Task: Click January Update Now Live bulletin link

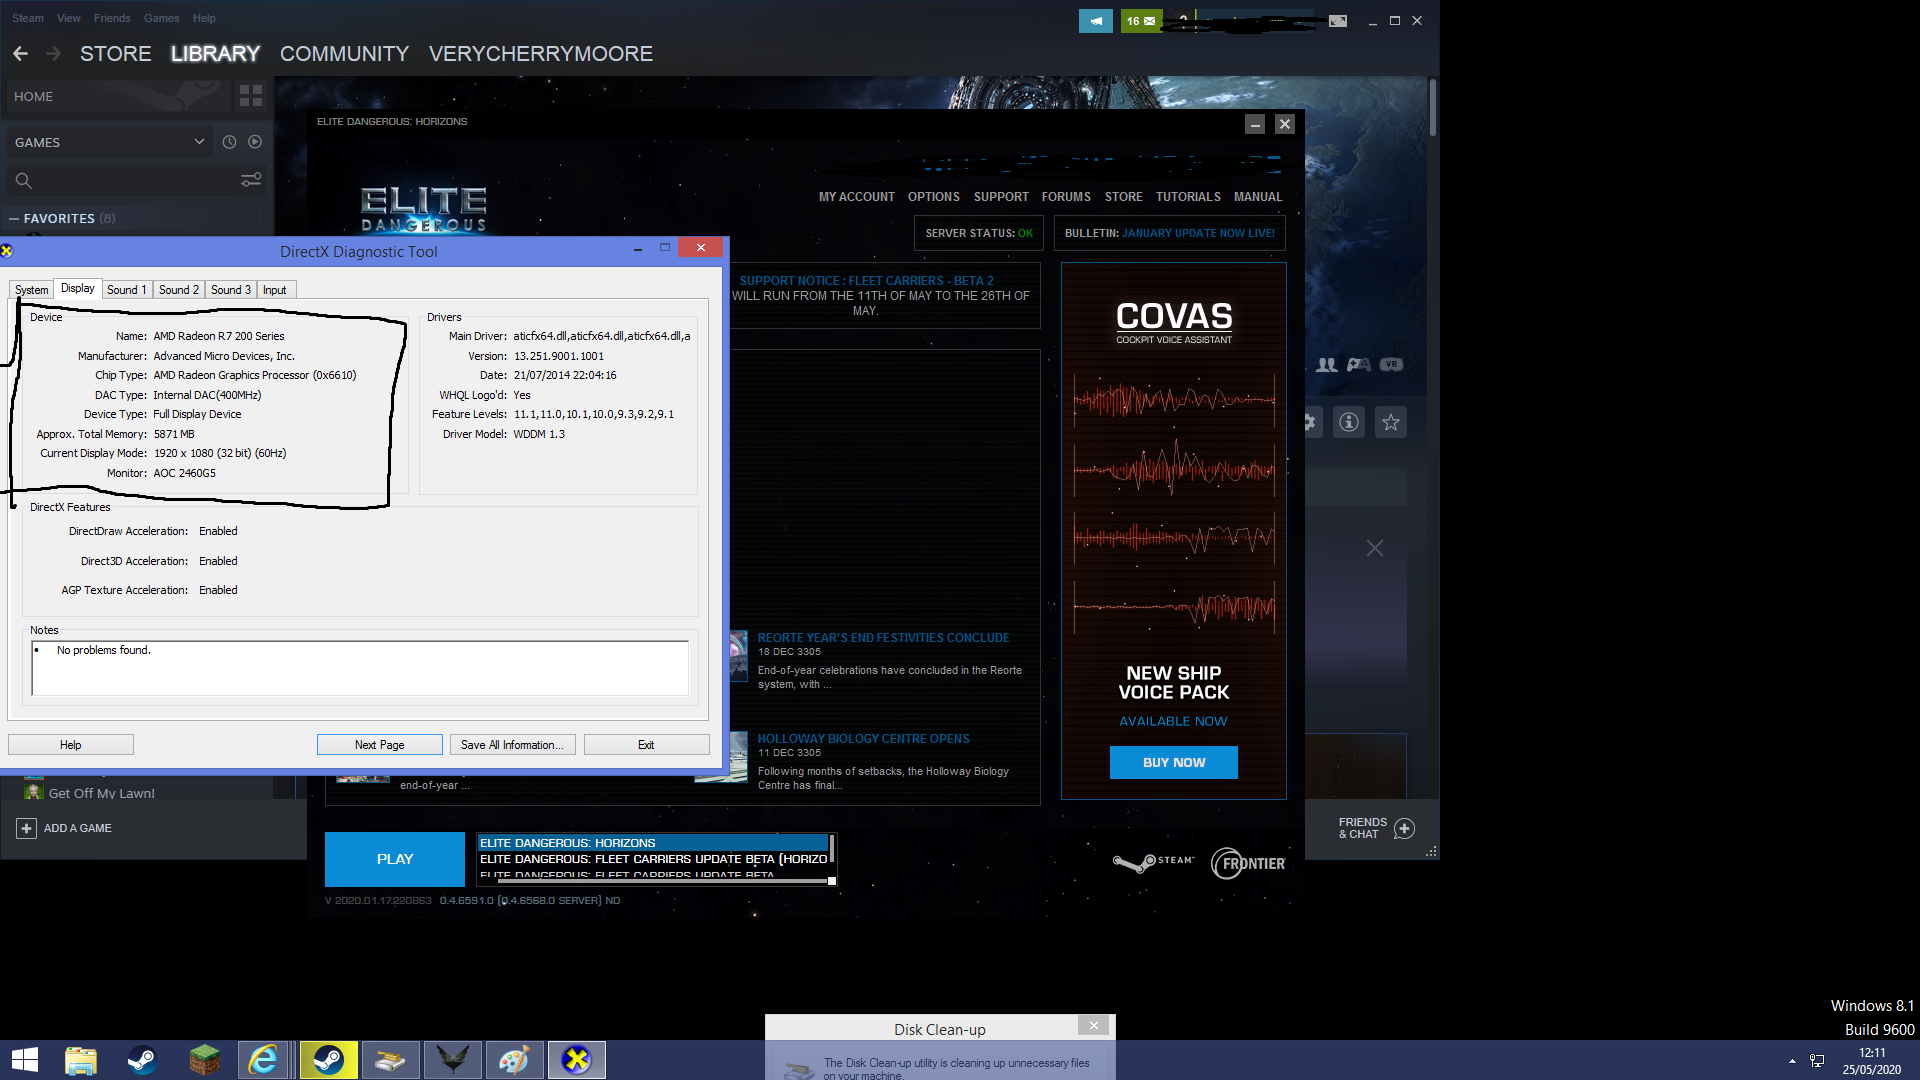Action: pyautogui.click(x=1198, y=233)
